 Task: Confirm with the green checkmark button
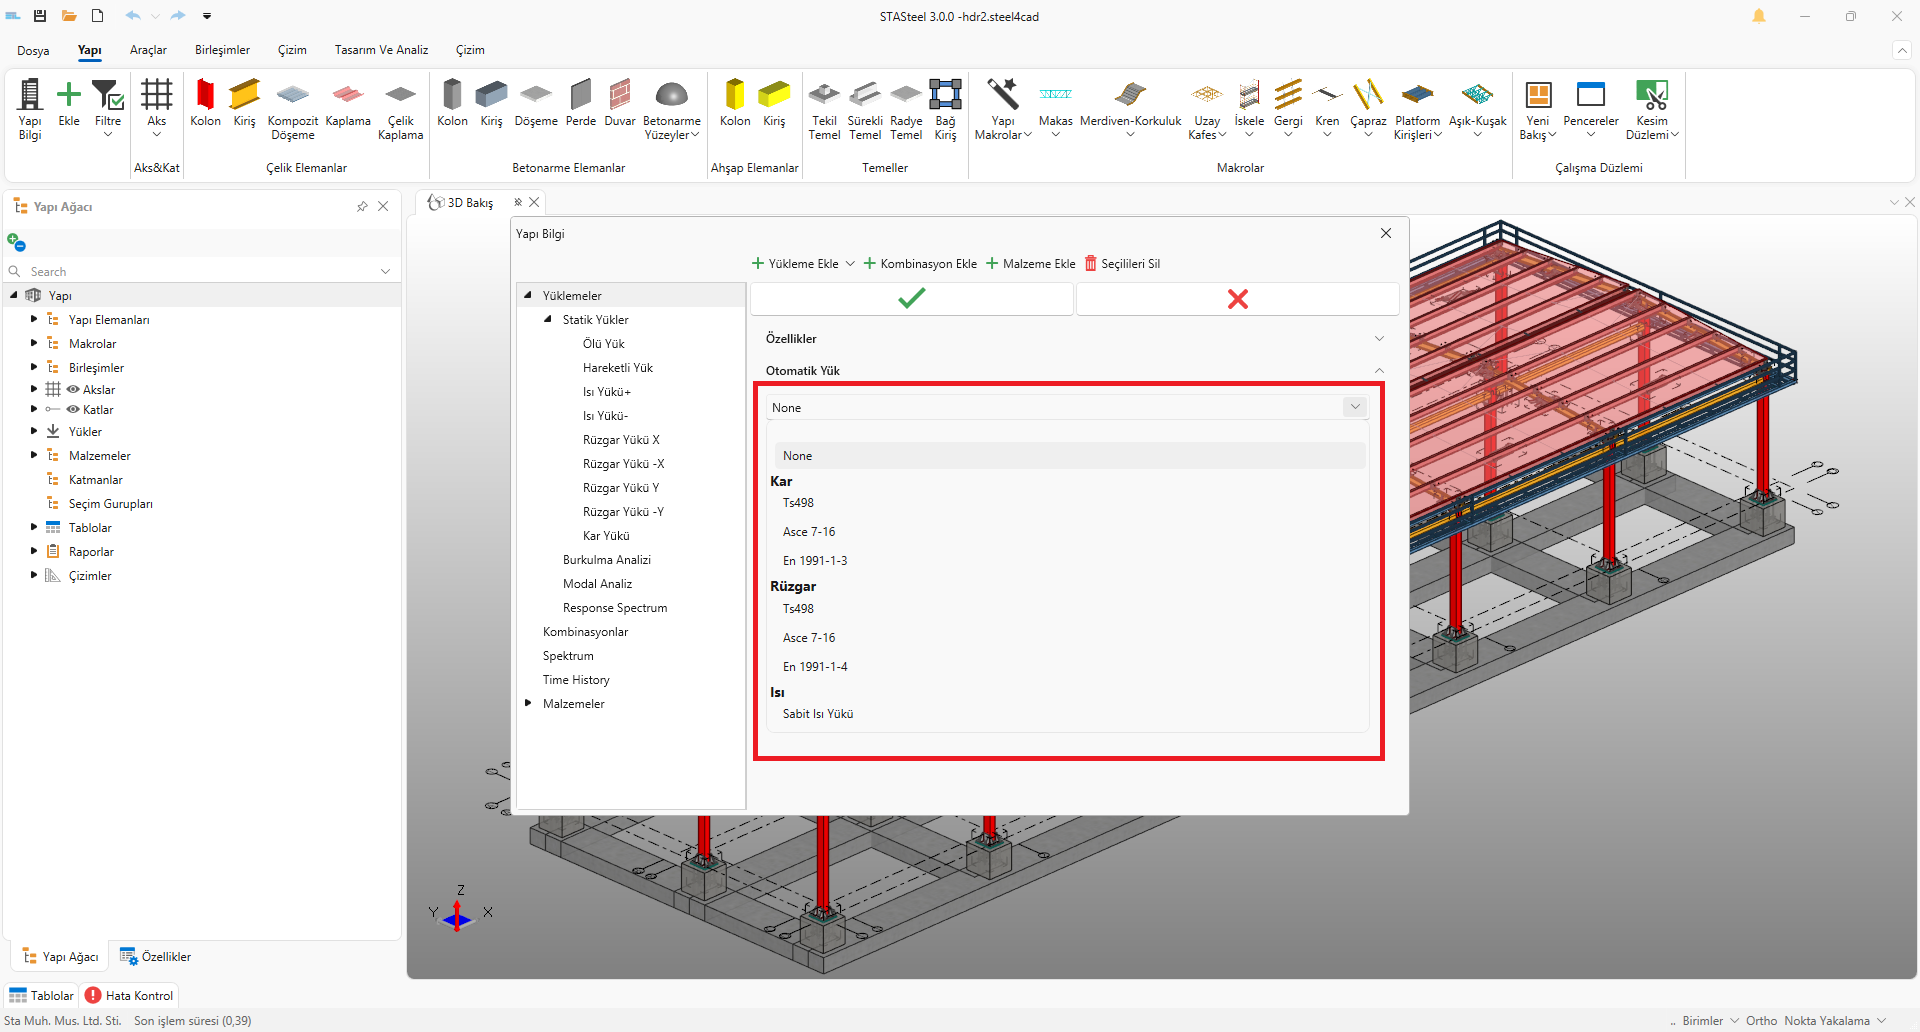pyautogui.click(x=911, y=299)
